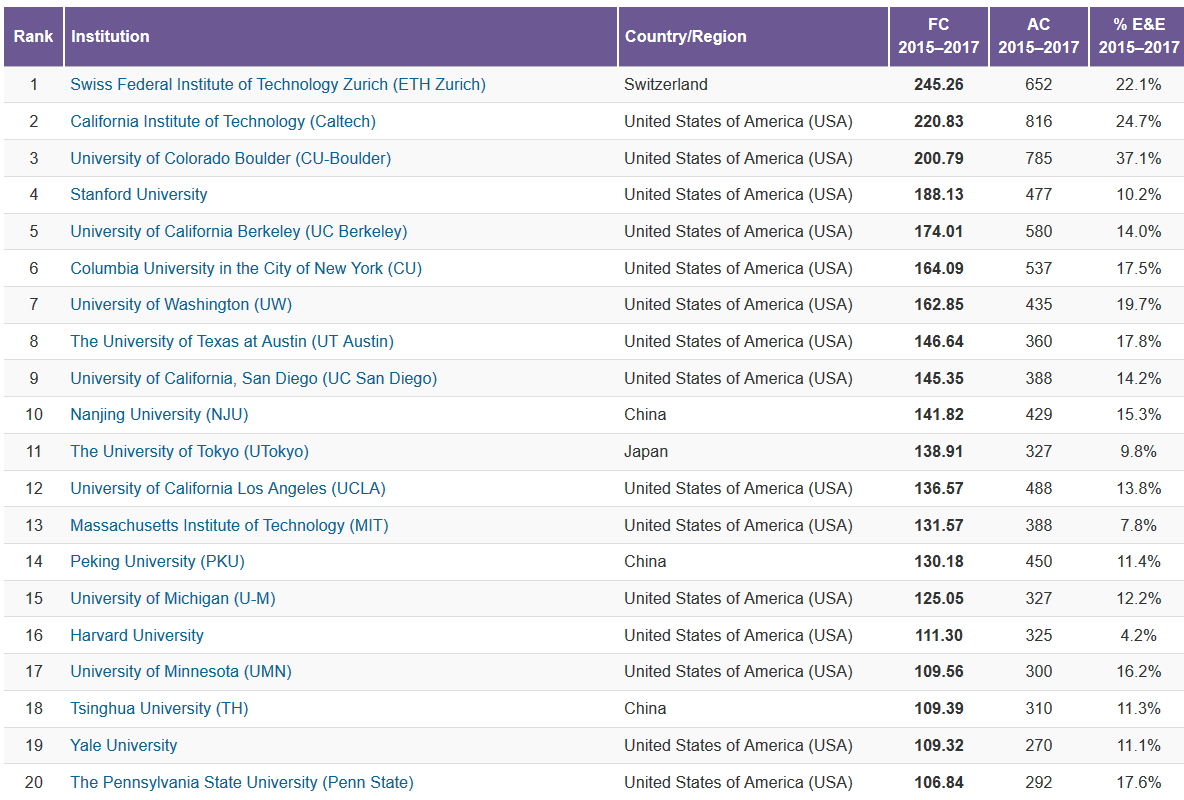Select FC value 200.79

point(939,159)
